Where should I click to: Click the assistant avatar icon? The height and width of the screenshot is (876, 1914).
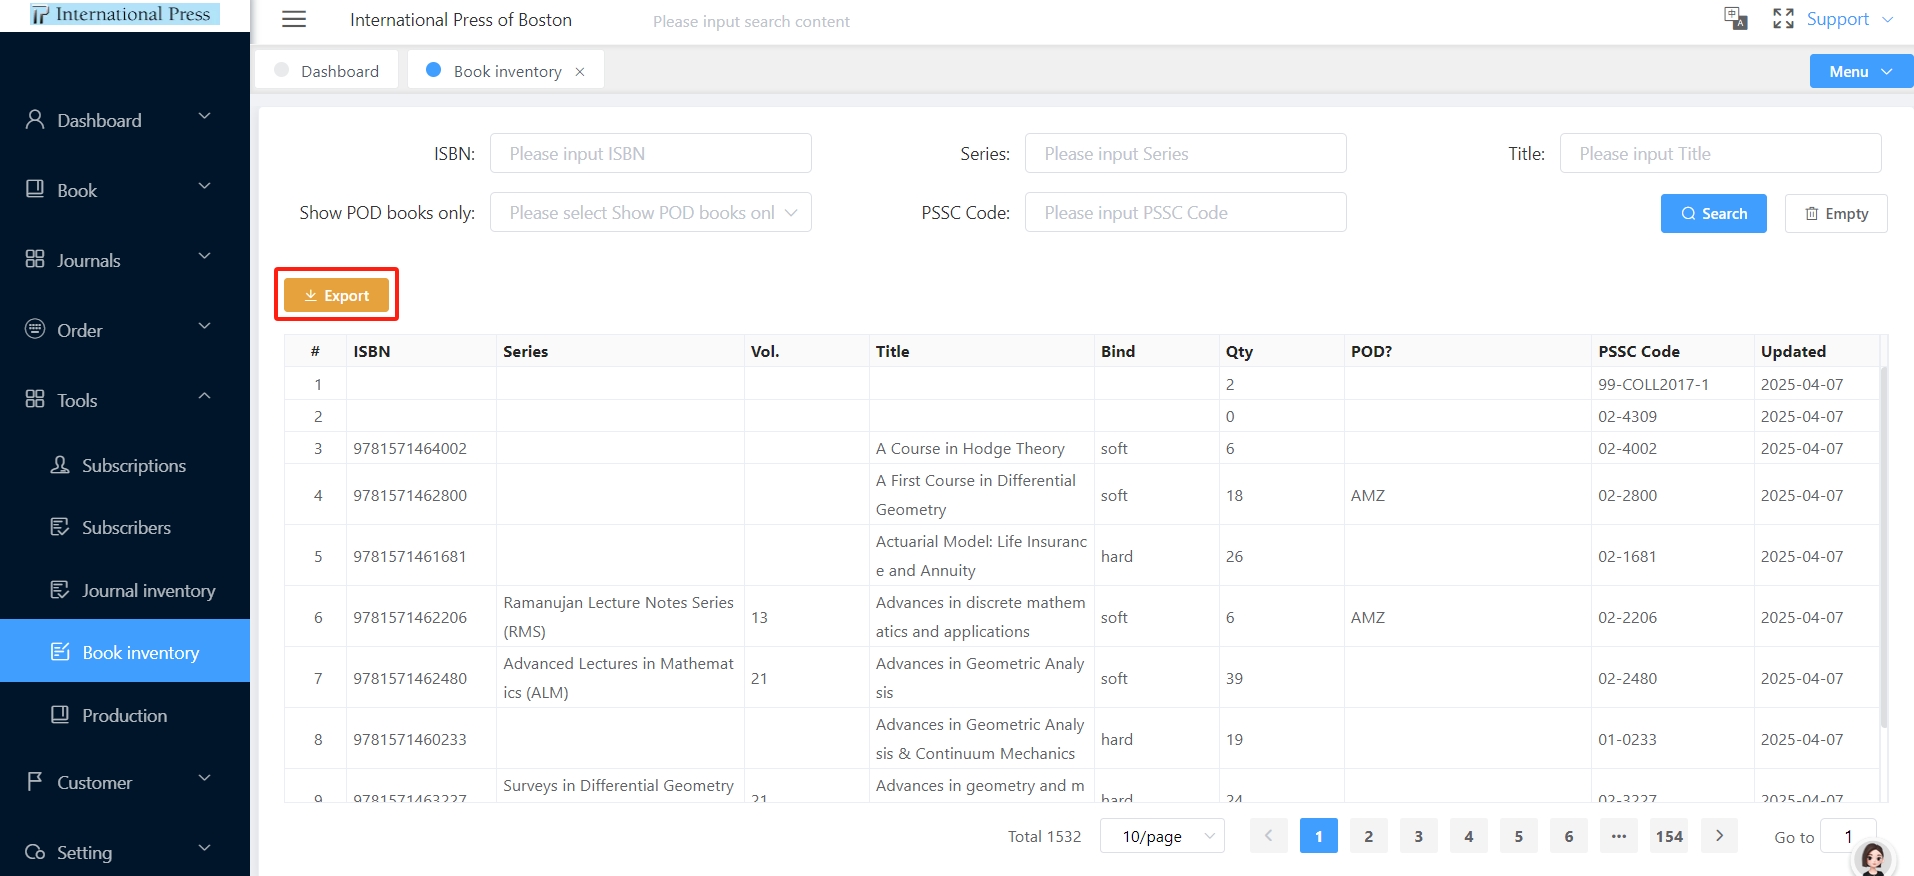point(1873,858)
